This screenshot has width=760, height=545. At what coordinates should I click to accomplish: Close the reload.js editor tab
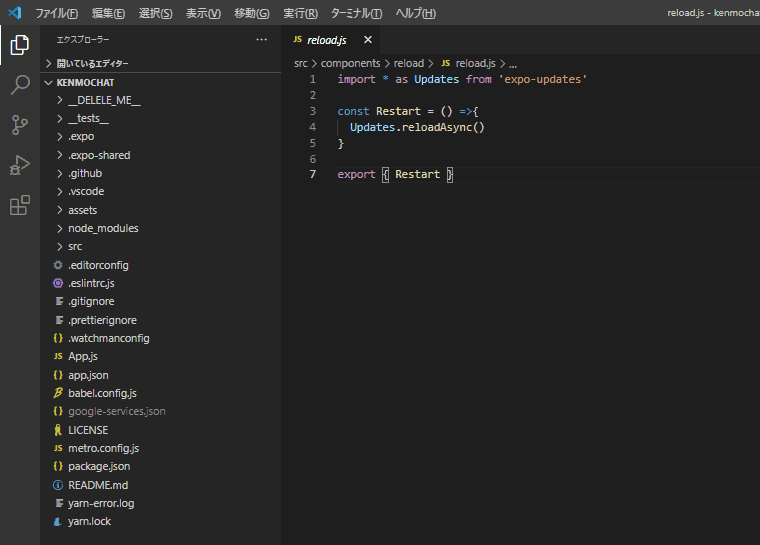[368, 40]
